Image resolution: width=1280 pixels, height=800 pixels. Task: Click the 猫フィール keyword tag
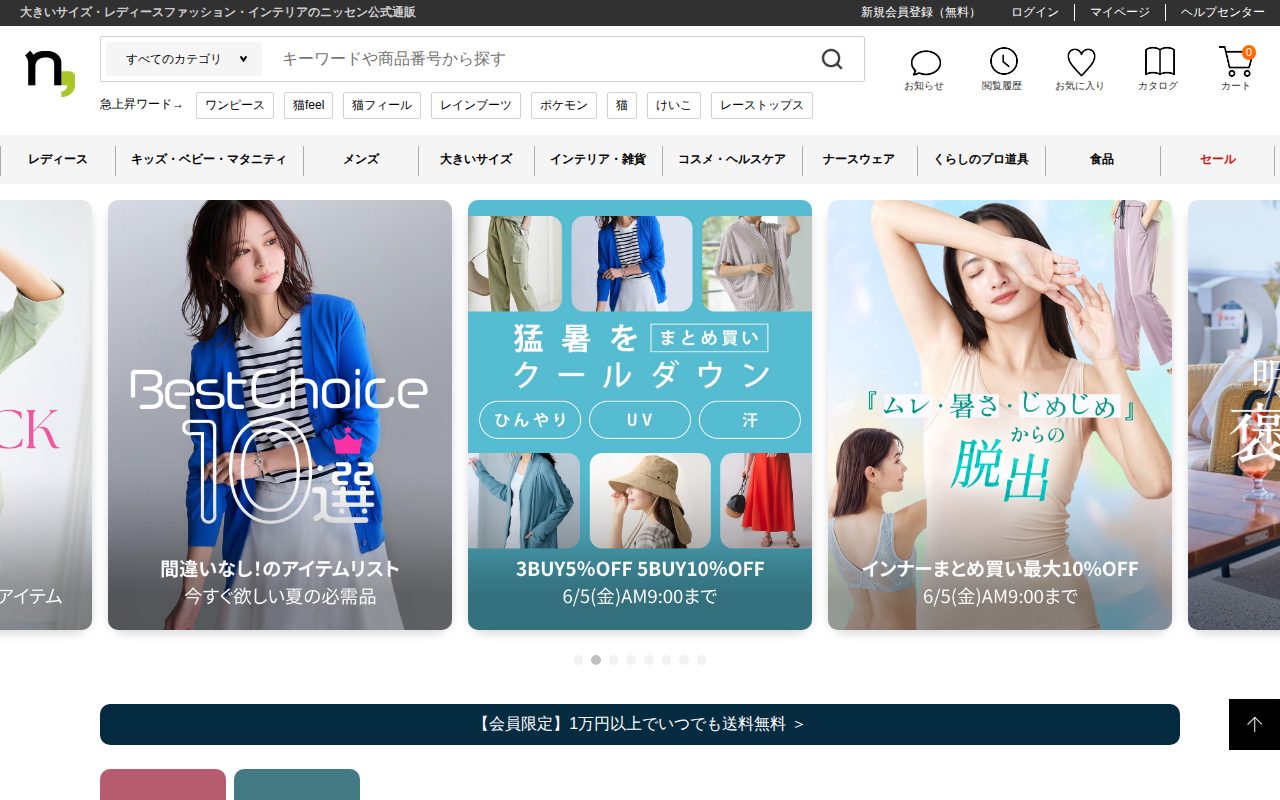click(x=382, y=105)
